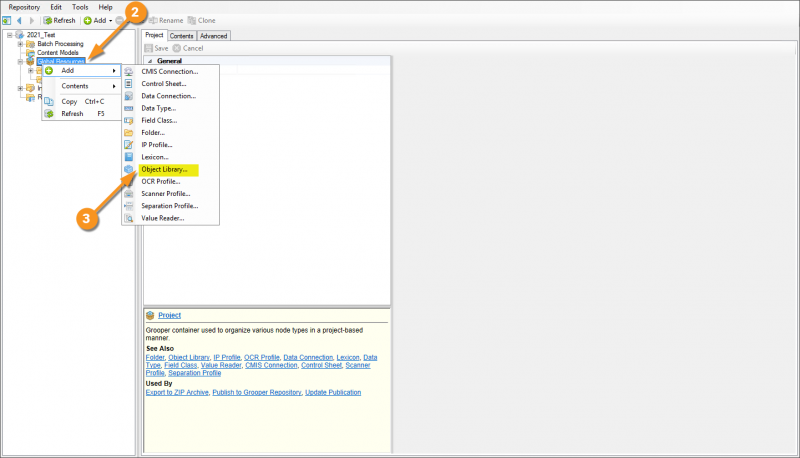Image resolution: width=800 pixels, height=458 pixels.
Task: Open the Help menu
Action: 106,7
